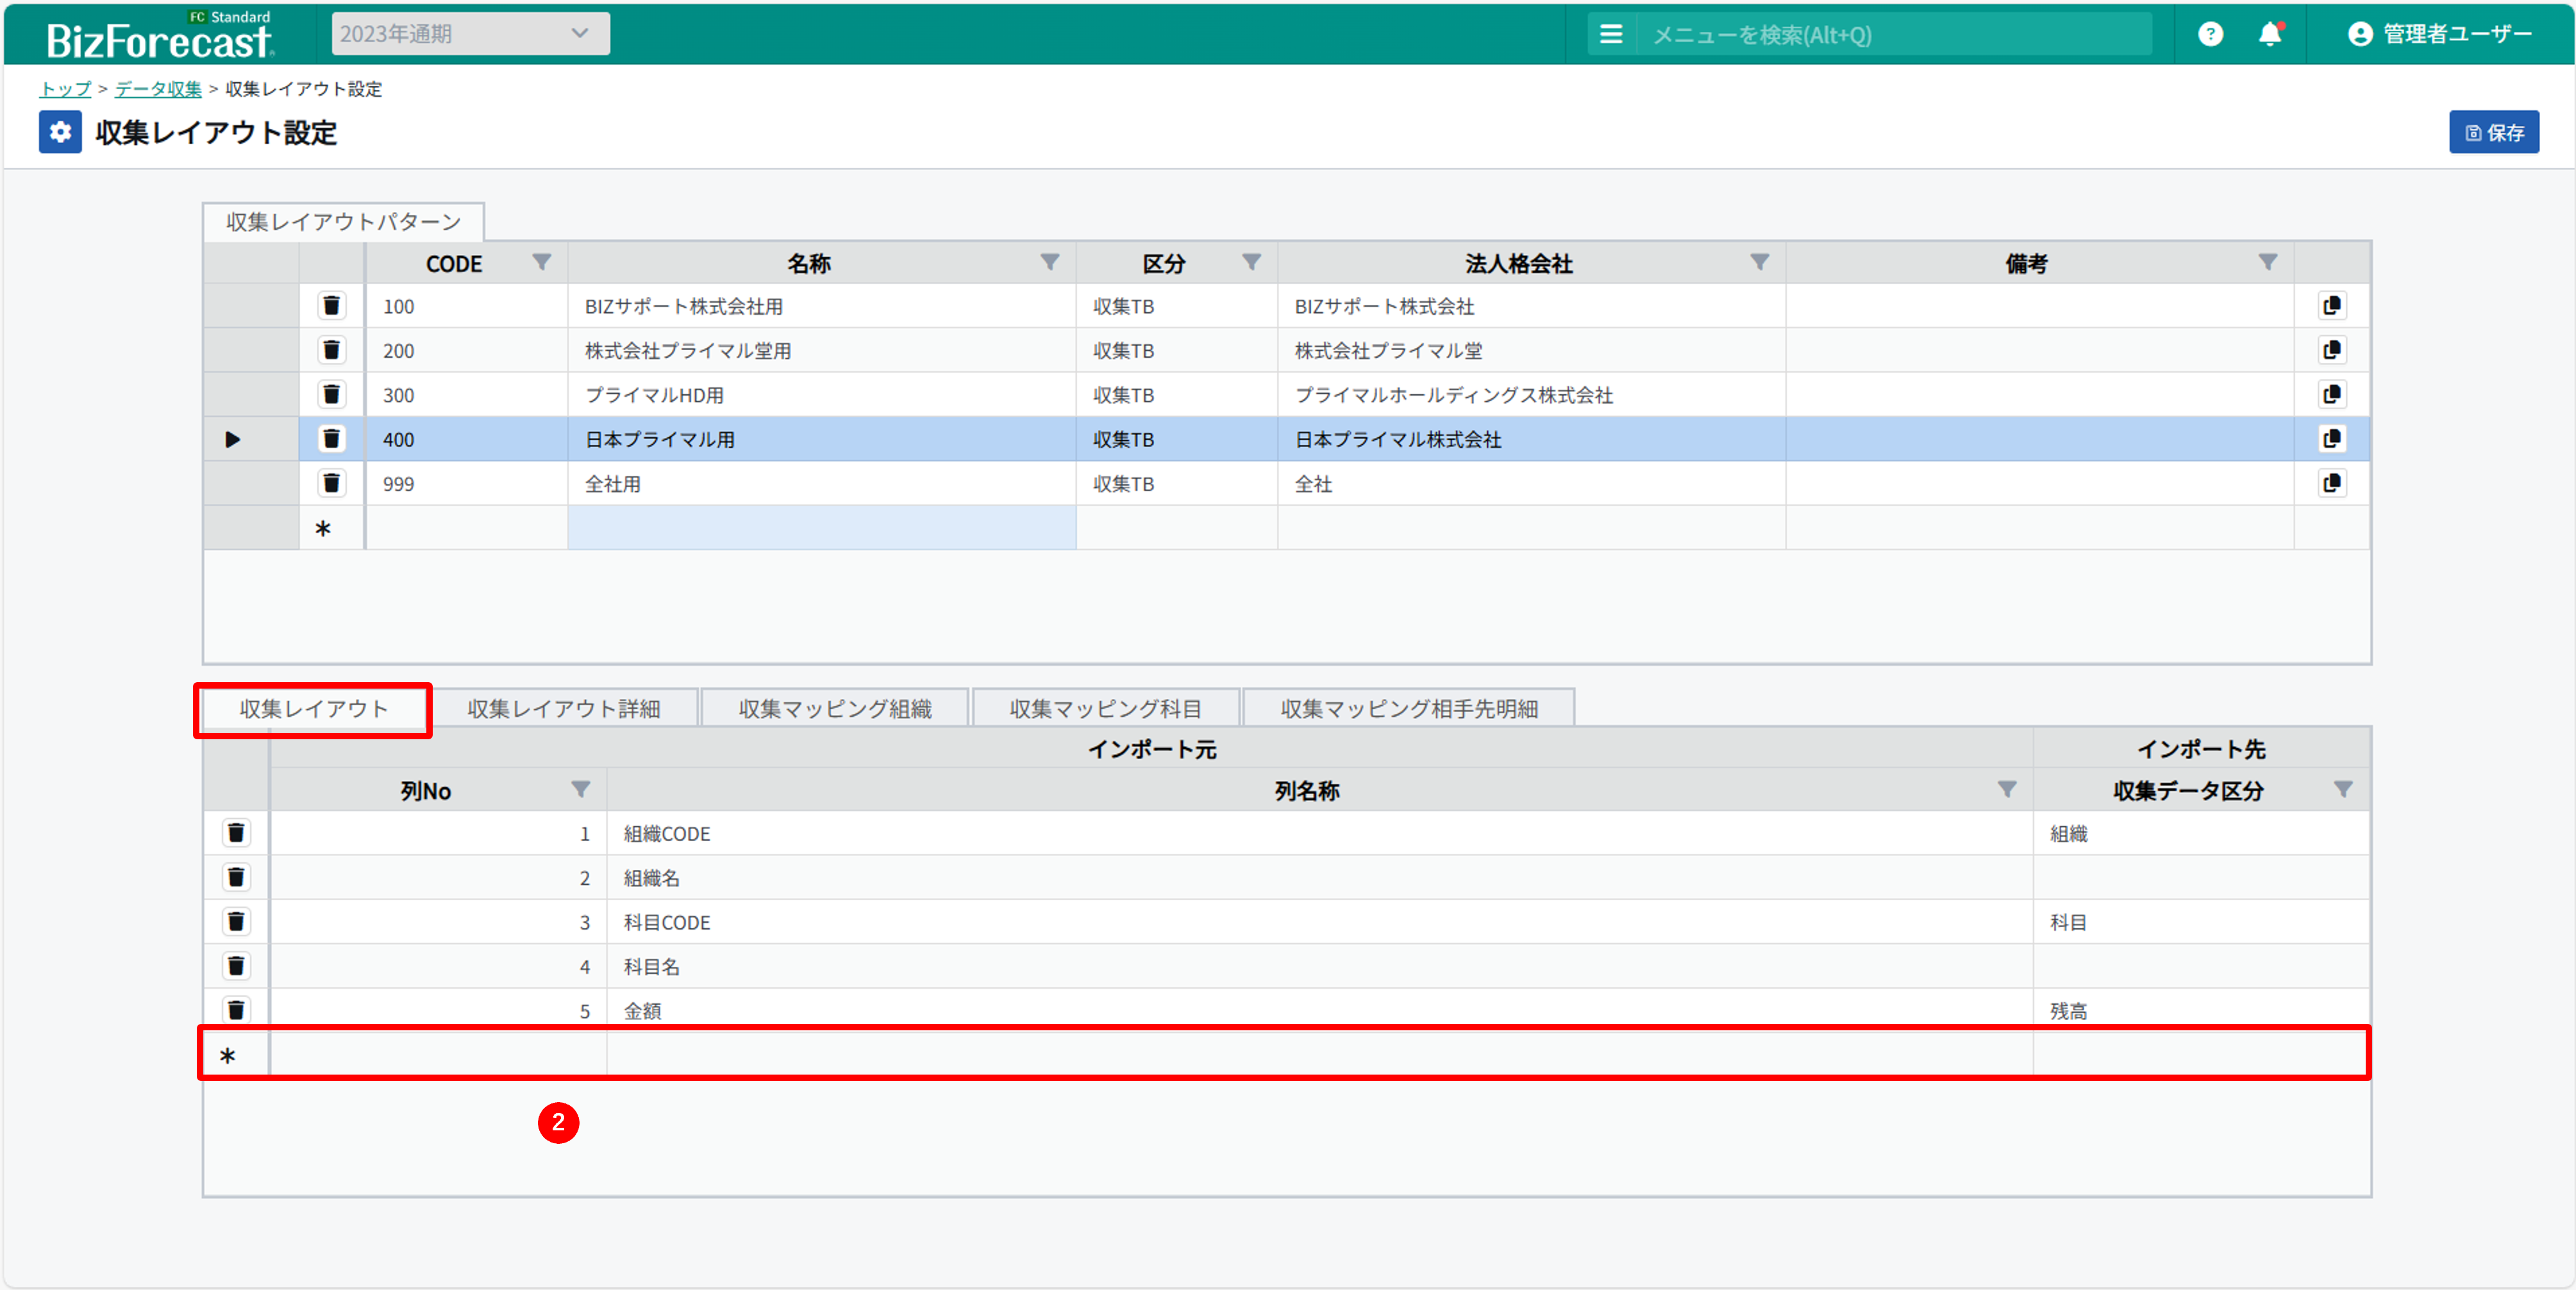The height and width of the screenshot is (1290, 2576).
Task: Open the notifications bell
Action: (2270, 34)
